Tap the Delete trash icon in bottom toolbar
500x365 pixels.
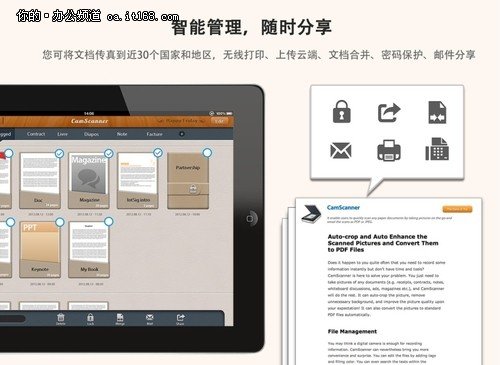tap(61, 318)
